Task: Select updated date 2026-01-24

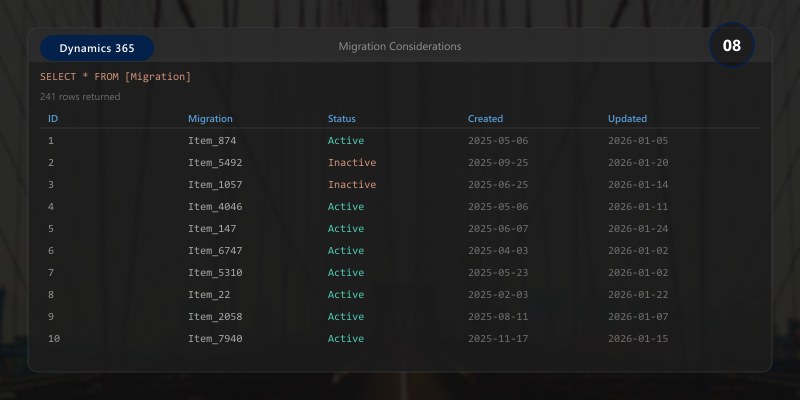Action: tap(638, 229)
